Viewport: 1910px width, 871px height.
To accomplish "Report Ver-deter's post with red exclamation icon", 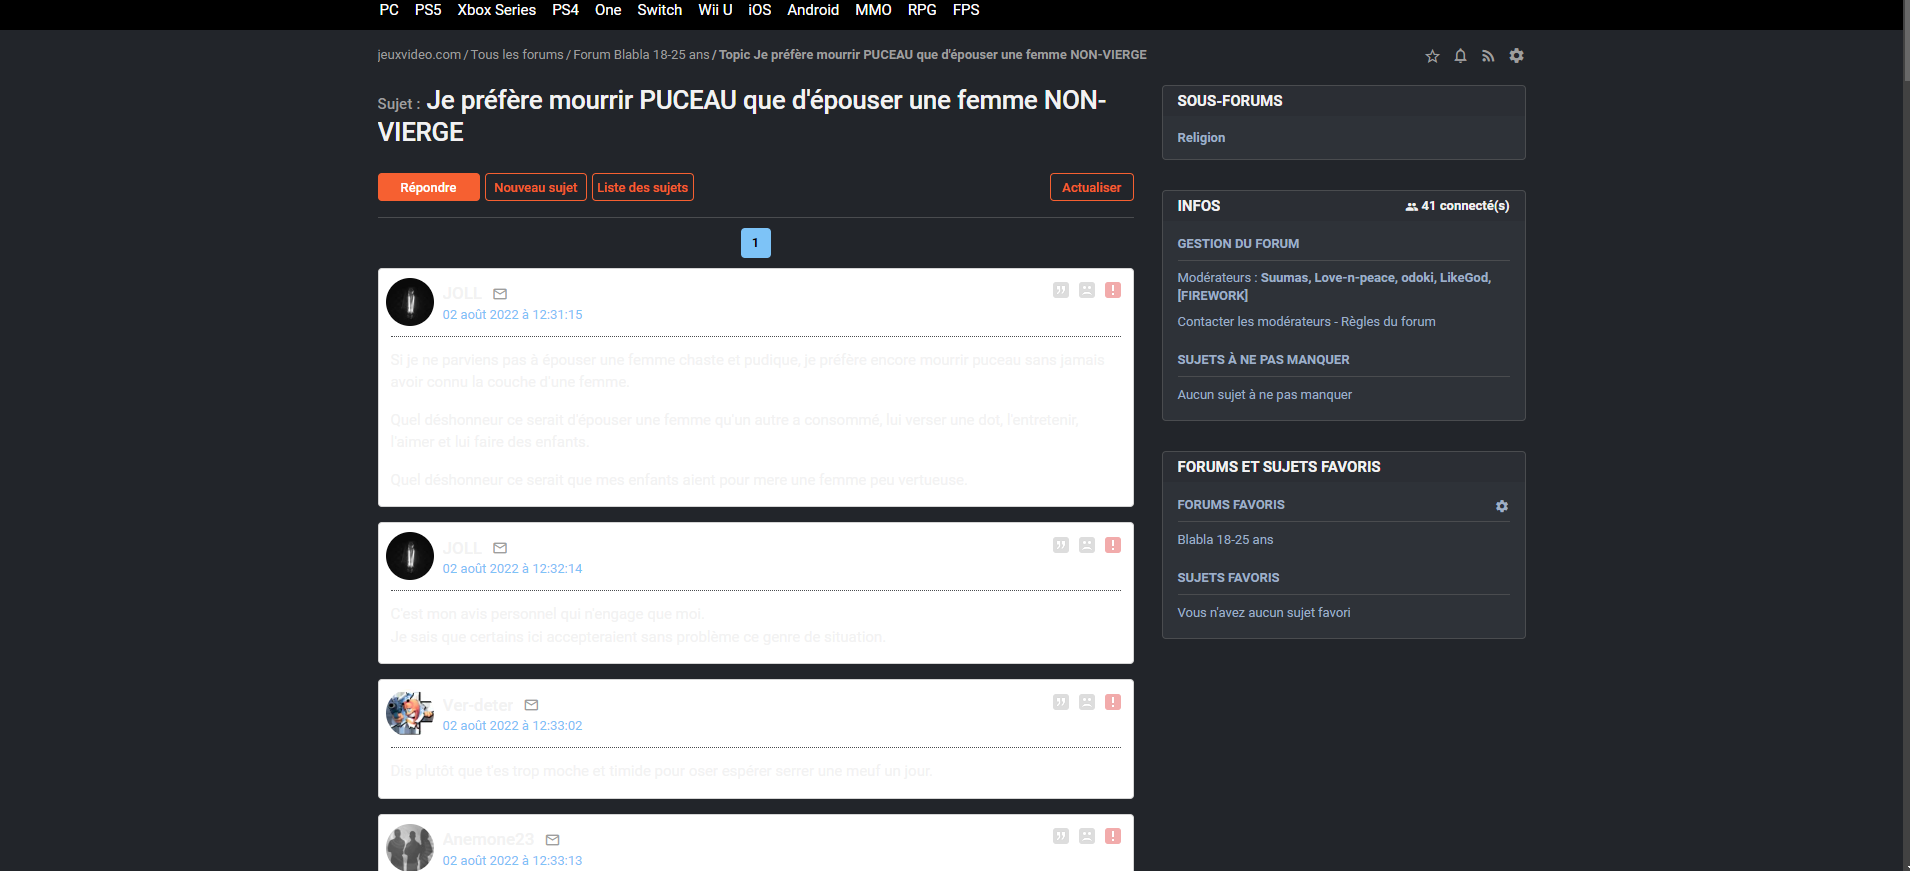I will [x=1112, y=702].
